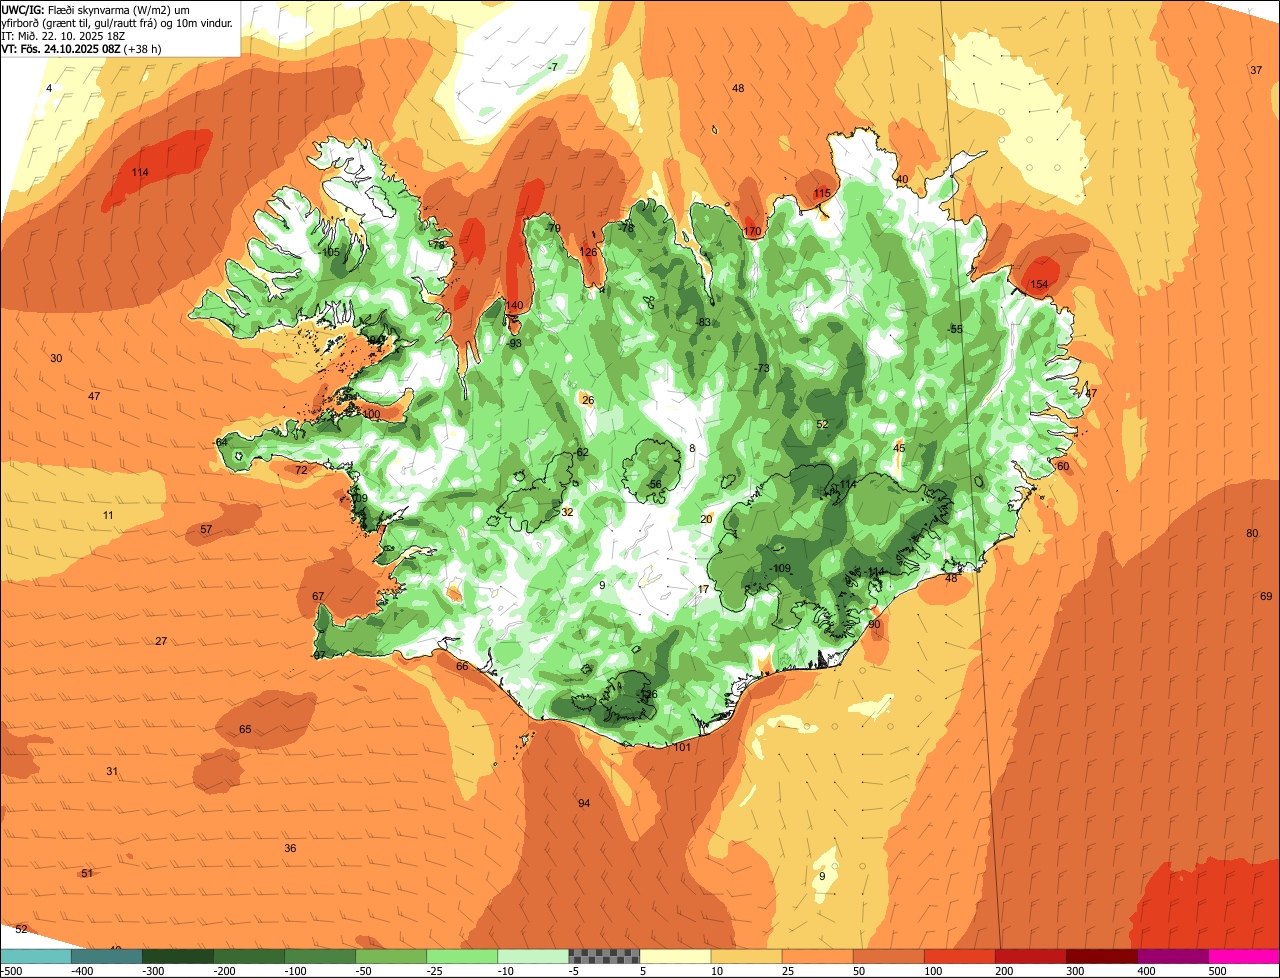Image resolution: width=1280 pixels, height=978 pixels.
Task: Click the light teal -500 to -400 legend swatch
Action: pyautogui.click(x=36, y=956)
